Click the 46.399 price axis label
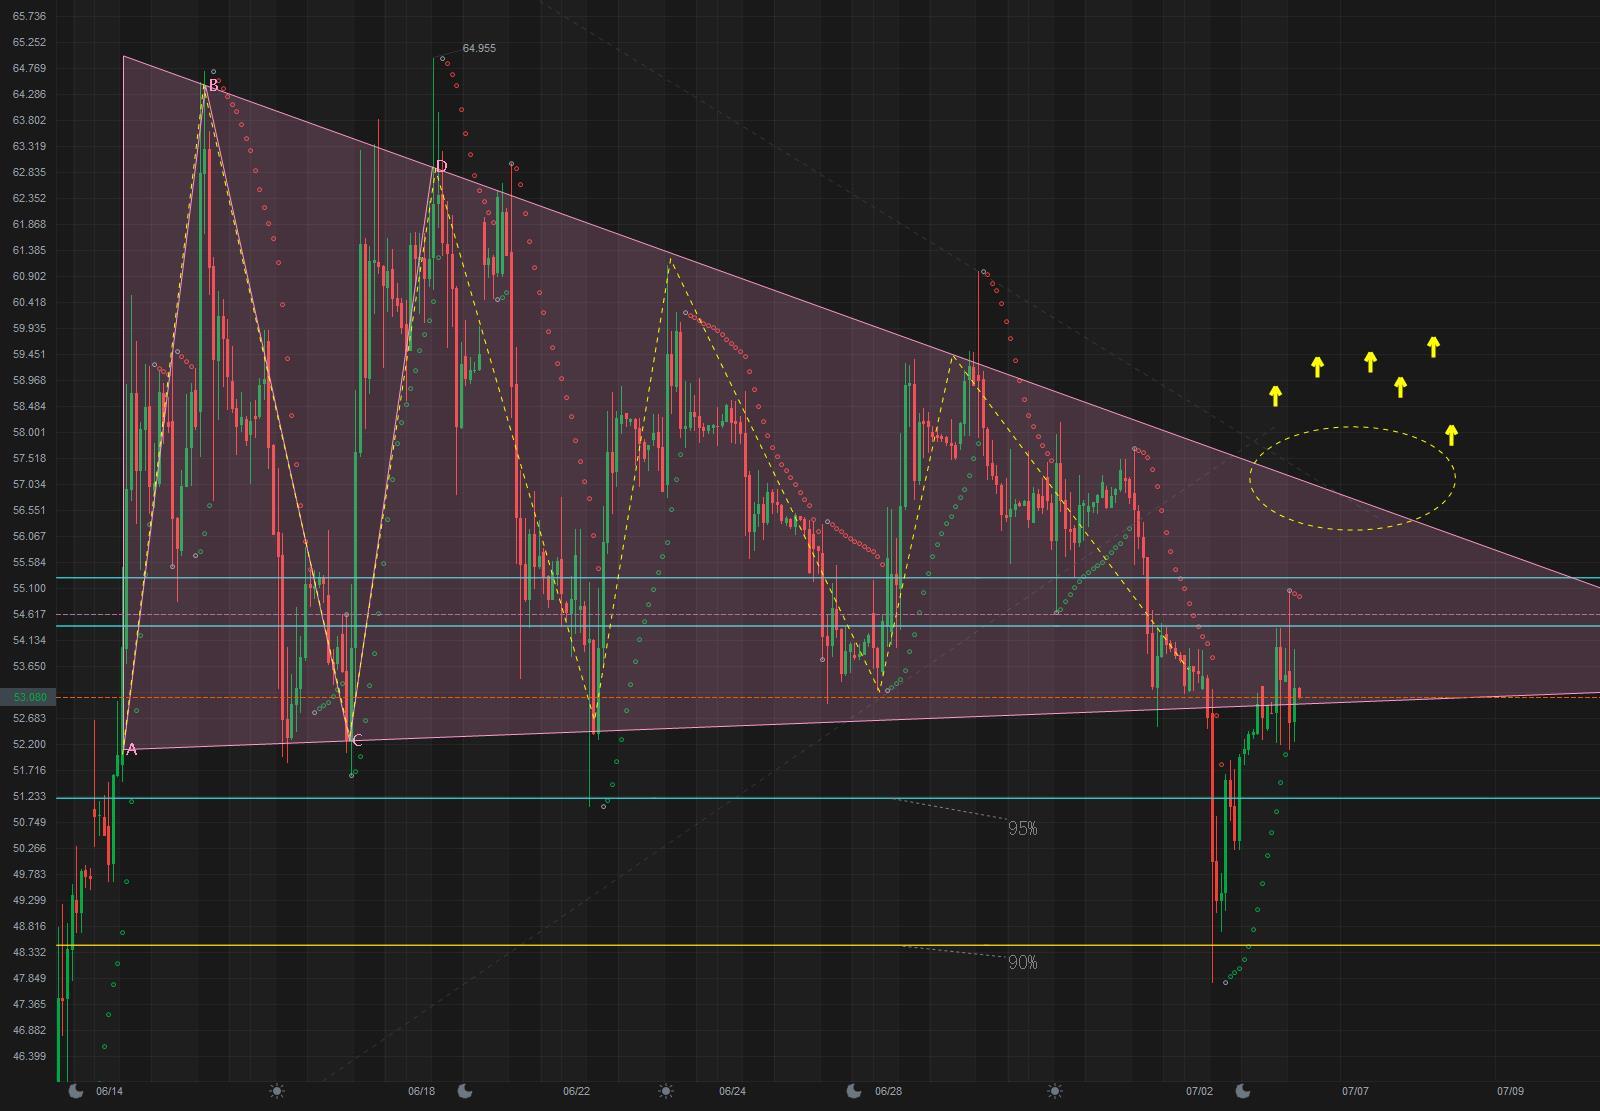The width and height of the screenshot is (1600, 1111). coord(29,1056)
